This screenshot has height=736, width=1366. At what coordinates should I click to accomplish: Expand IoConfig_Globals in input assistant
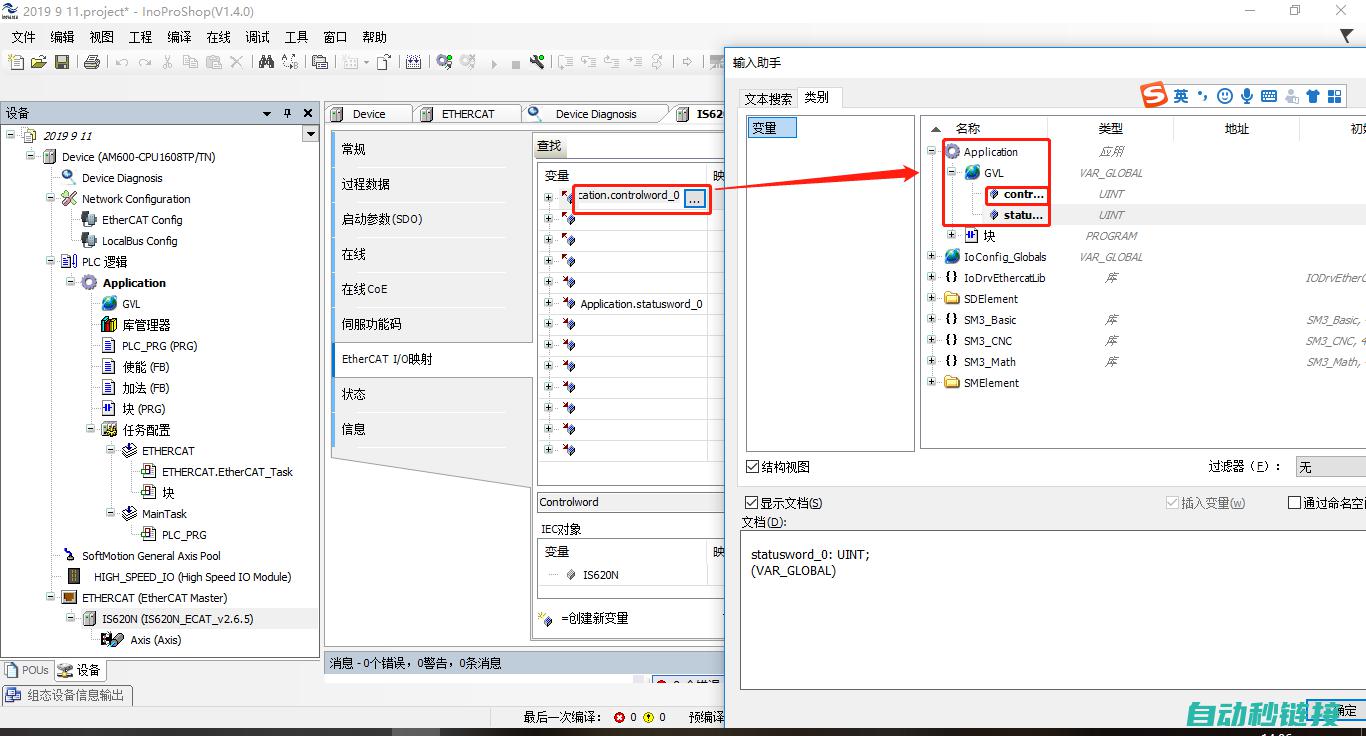pos(932,257)
